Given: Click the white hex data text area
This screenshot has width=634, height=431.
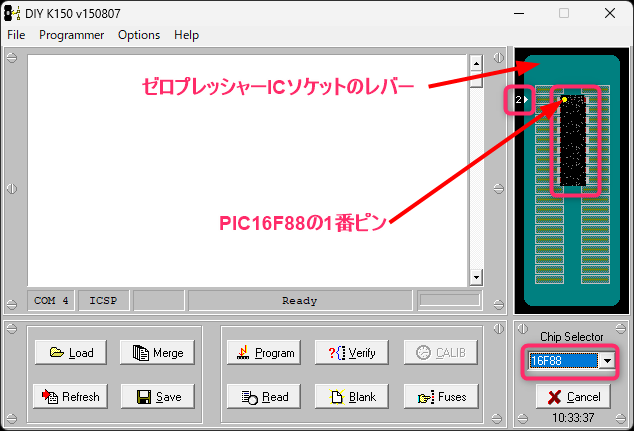Looking at the screenshot, I should click(247, 170).
